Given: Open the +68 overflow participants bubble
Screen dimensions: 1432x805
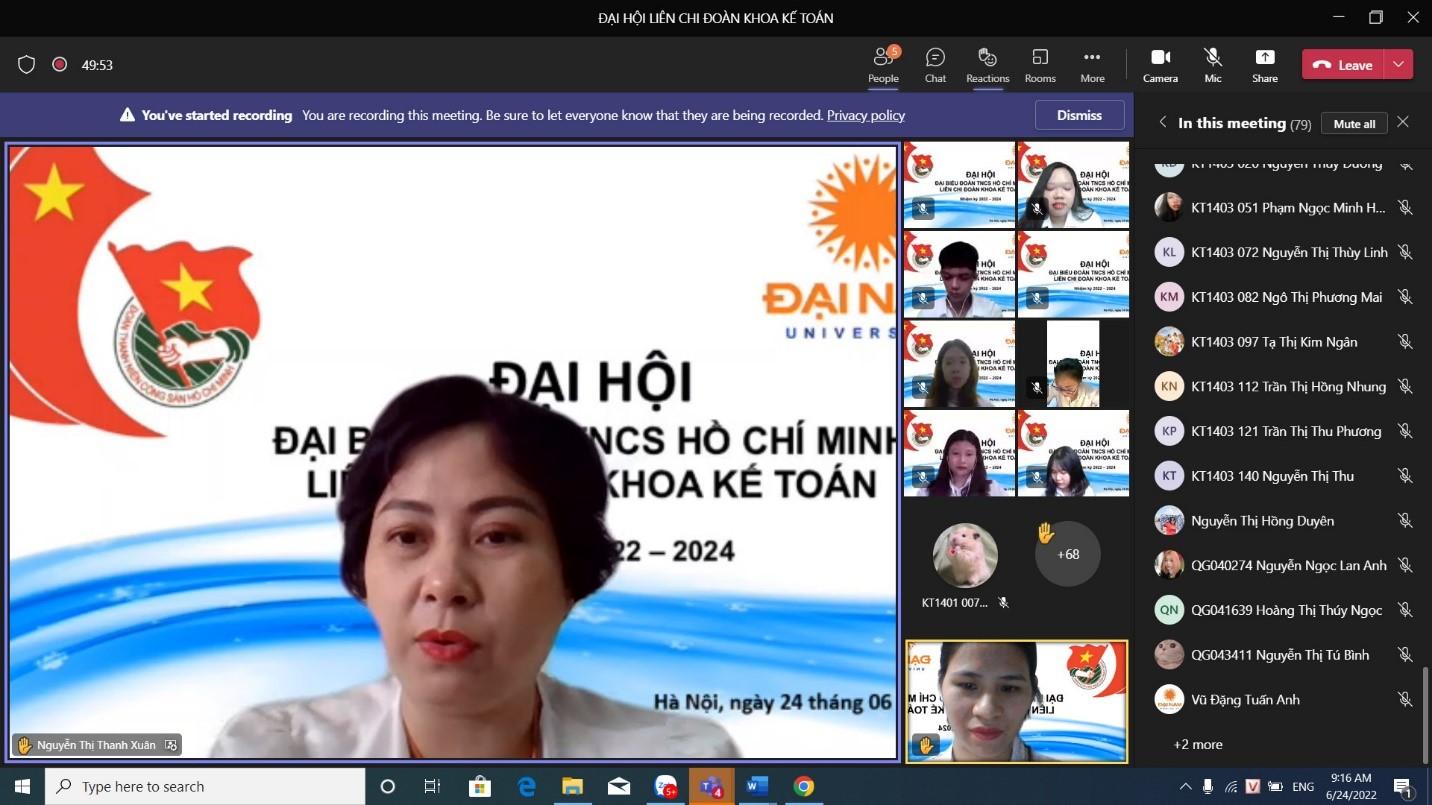Looking at the screenshot, I should [x=1068, y=553].
